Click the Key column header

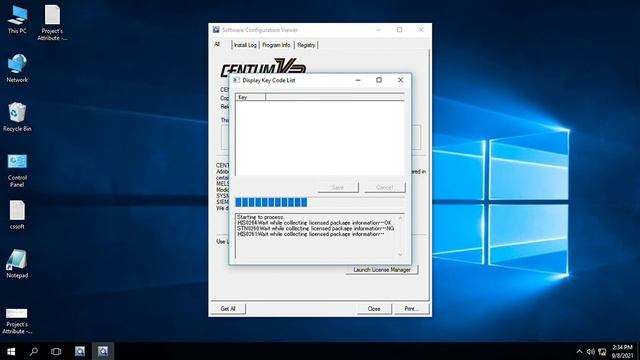[x=251, y=97]
